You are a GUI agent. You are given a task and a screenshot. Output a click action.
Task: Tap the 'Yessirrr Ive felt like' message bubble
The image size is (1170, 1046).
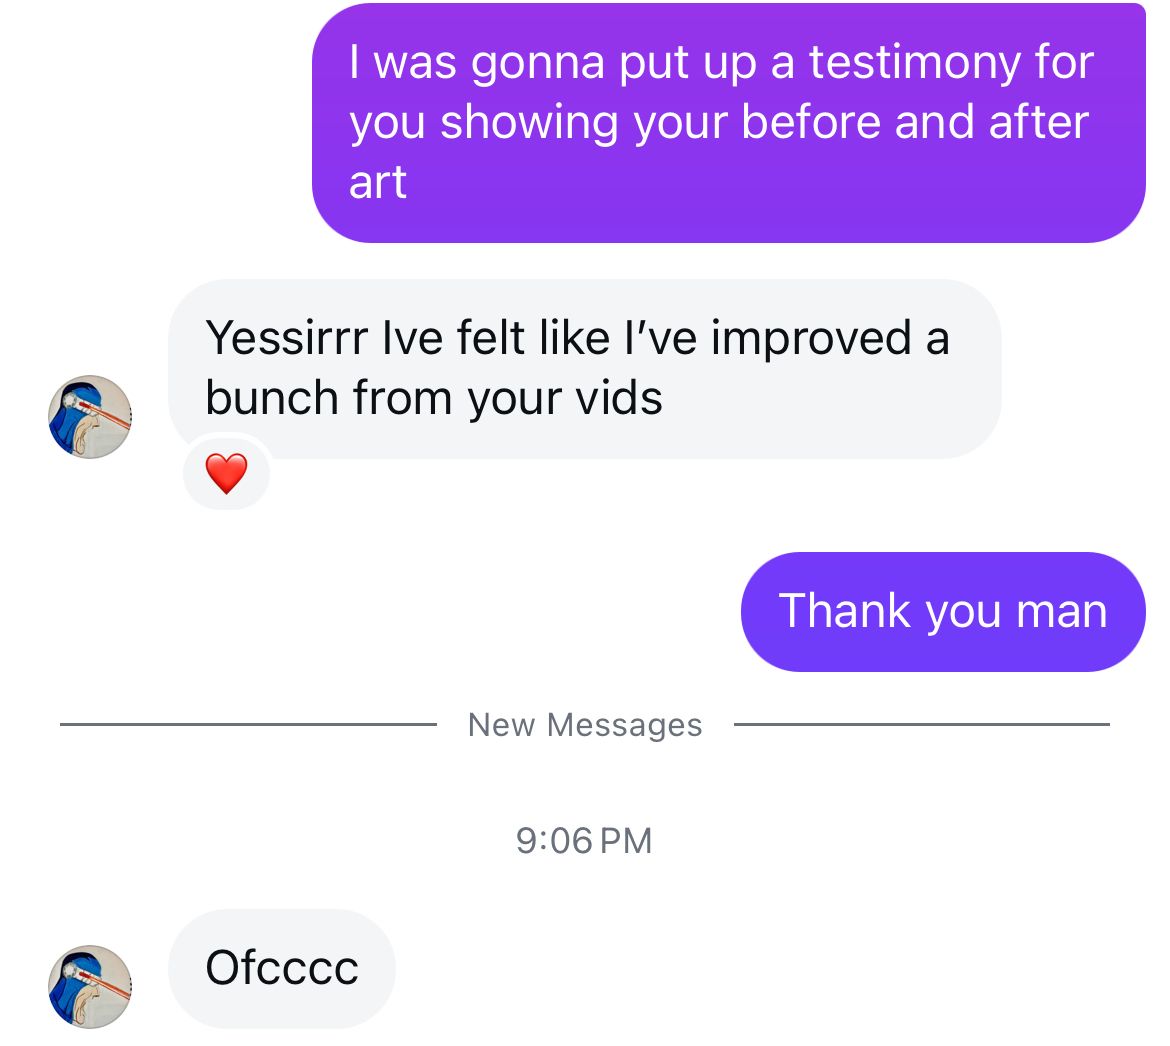tap(584, 369)
